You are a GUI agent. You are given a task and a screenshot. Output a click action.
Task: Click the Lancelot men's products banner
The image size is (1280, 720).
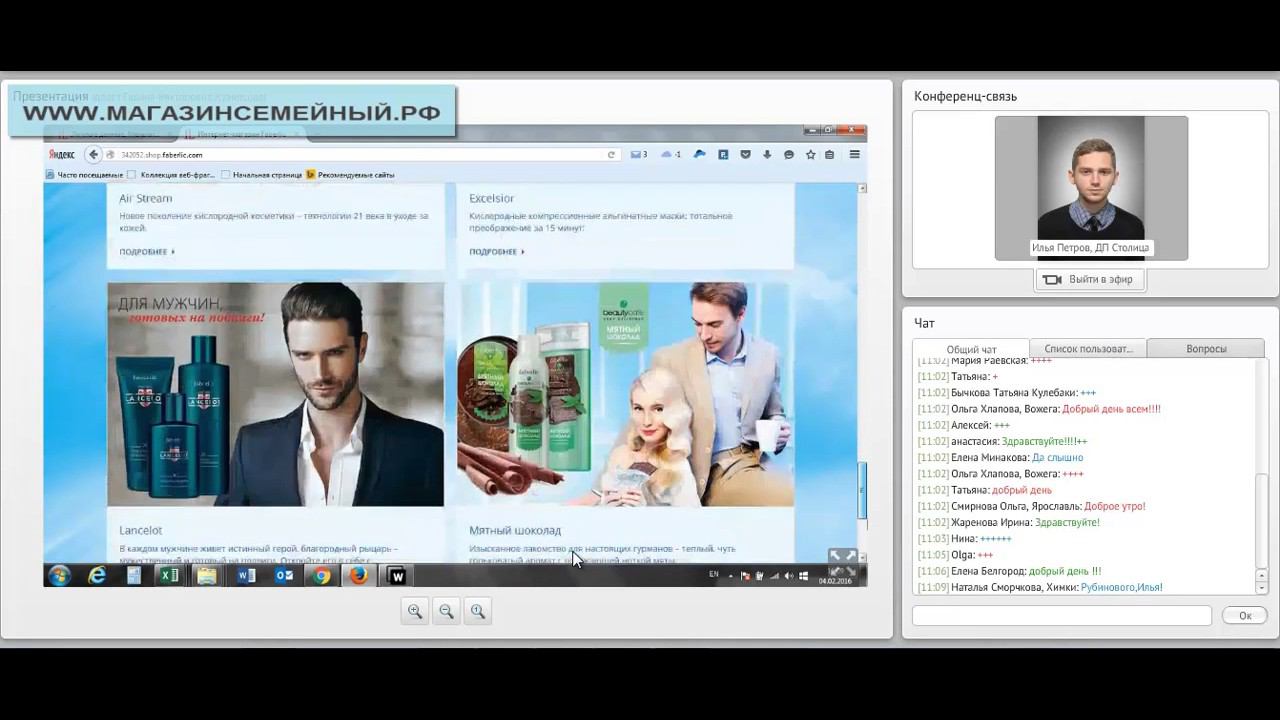pos(275,394)
